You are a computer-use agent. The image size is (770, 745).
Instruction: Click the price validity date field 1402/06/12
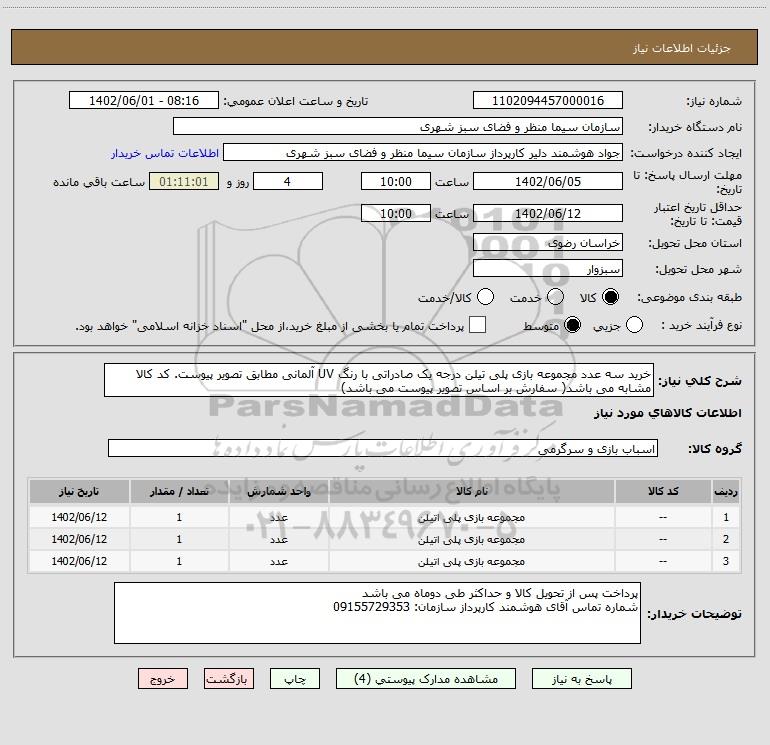click(547, 213)
